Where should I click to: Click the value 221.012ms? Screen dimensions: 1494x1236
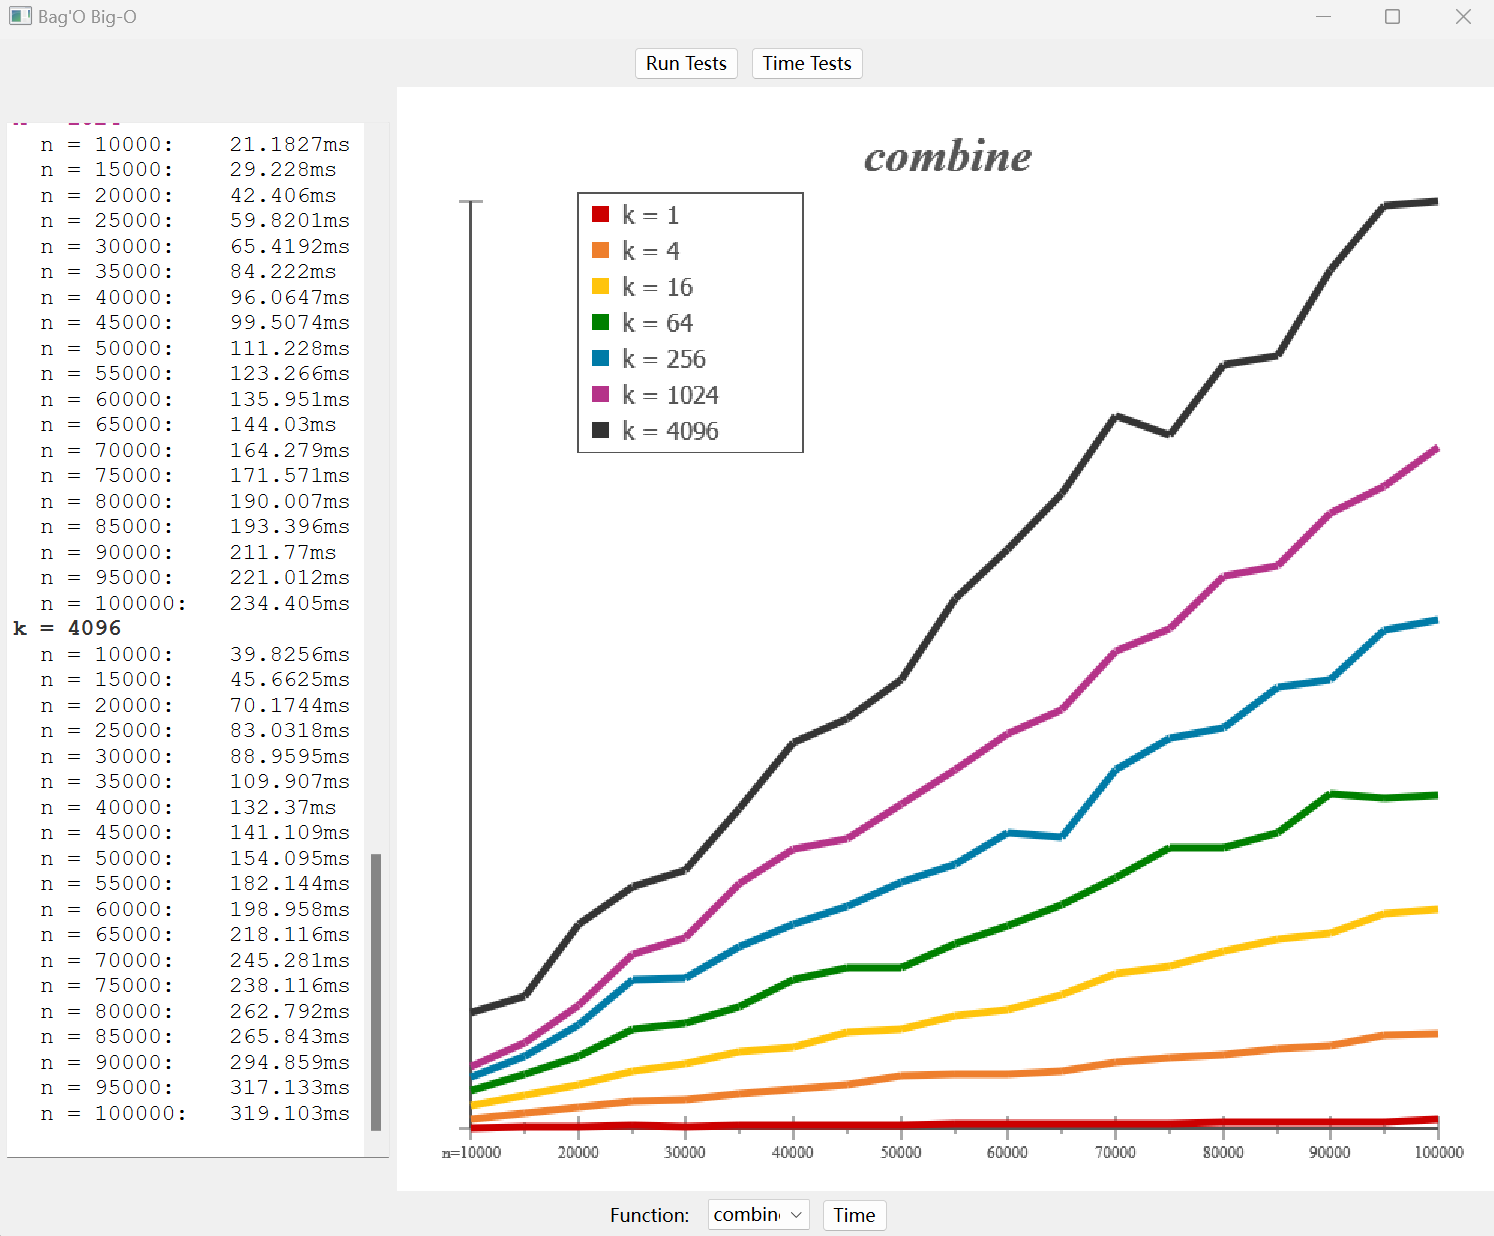[290, 577]
